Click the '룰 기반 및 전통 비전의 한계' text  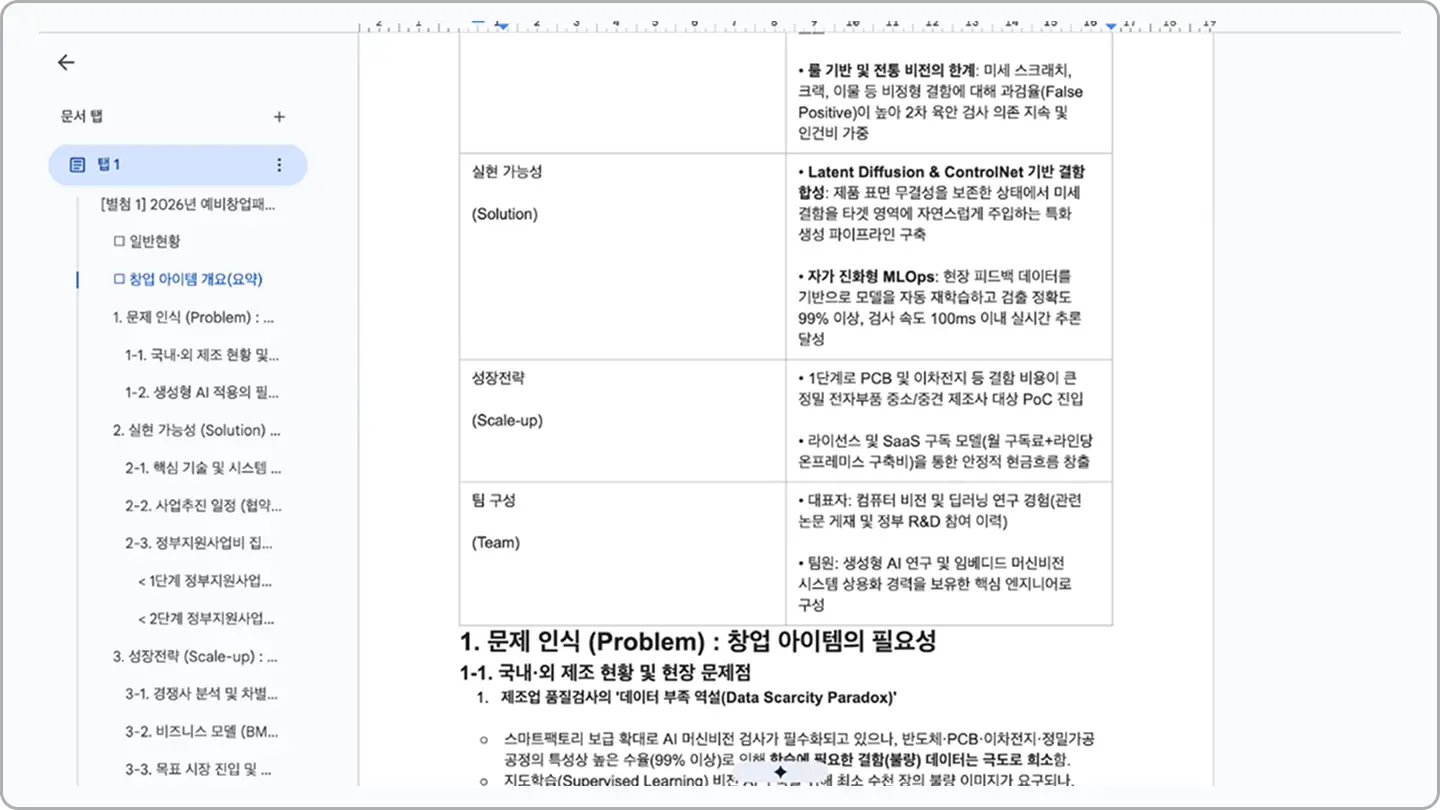tap(892, 71)
